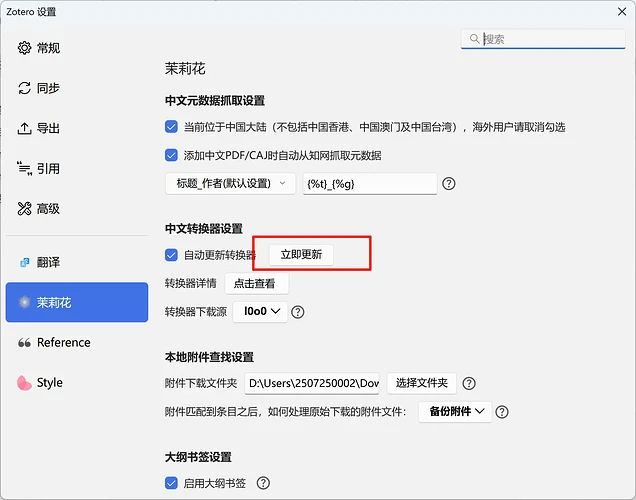Screen dimensions: 636x500
Task: Click help icon next to {%t}_{%g} field
Action: tap(449, 184)
